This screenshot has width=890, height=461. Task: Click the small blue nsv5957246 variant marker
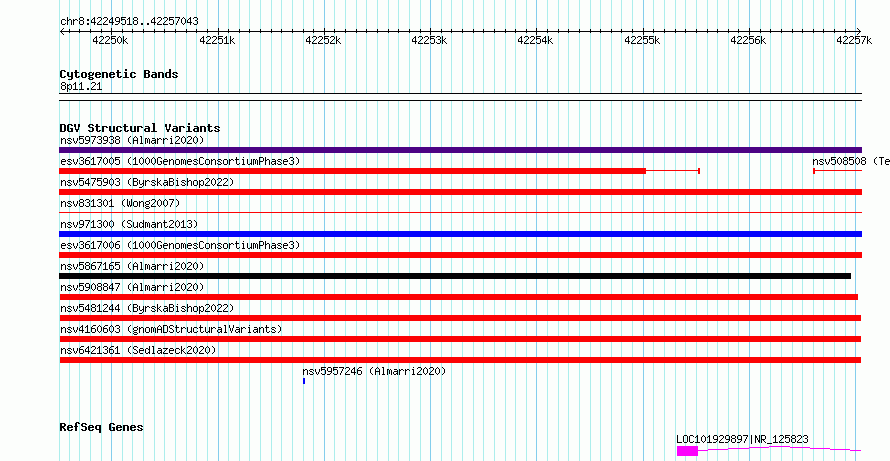(x=304, y=381)
